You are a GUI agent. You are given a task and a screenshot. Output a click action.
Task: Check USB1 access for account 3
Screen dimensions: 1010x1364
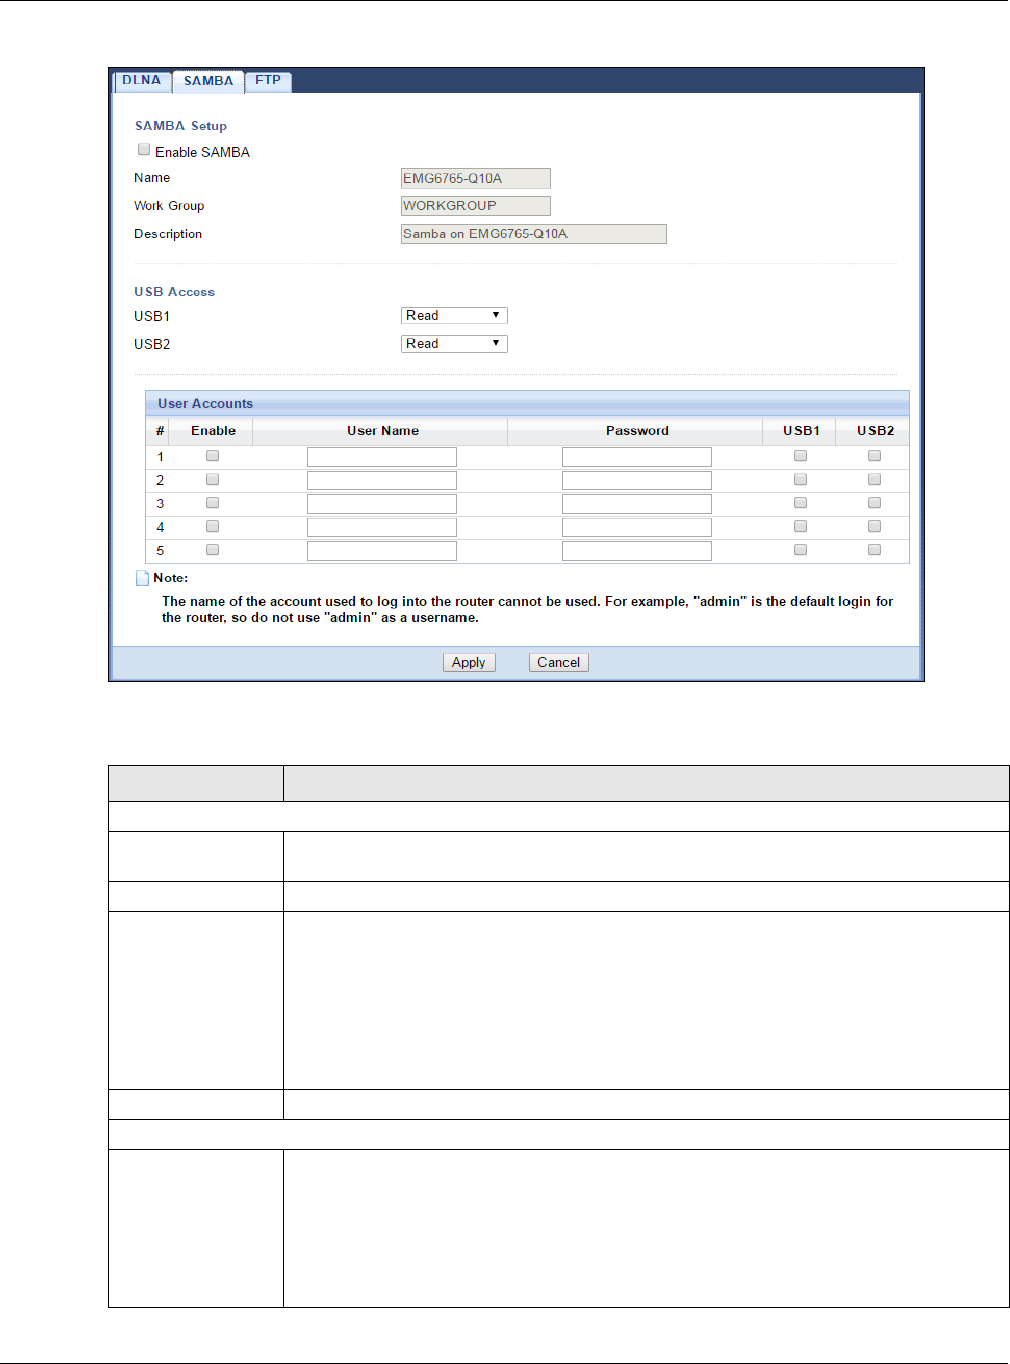point(800,503)
